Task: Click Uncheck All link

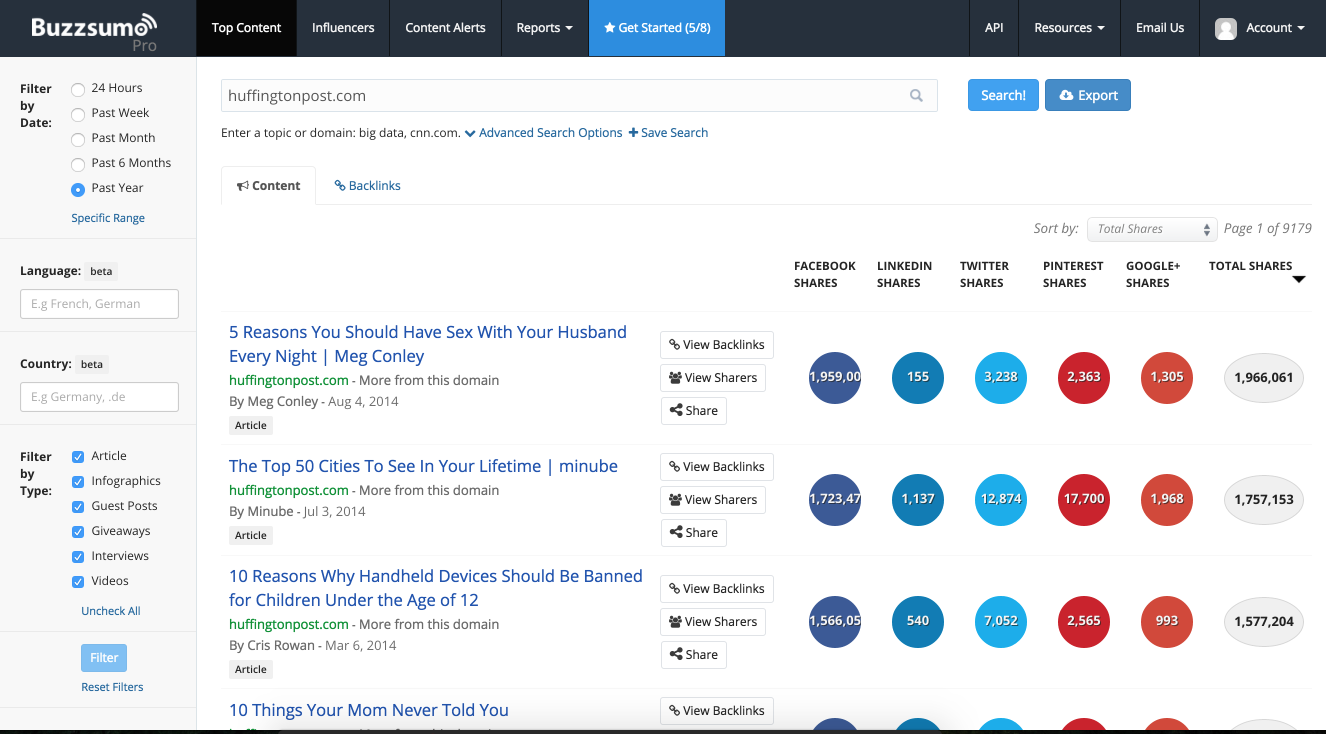Action: 111,611
